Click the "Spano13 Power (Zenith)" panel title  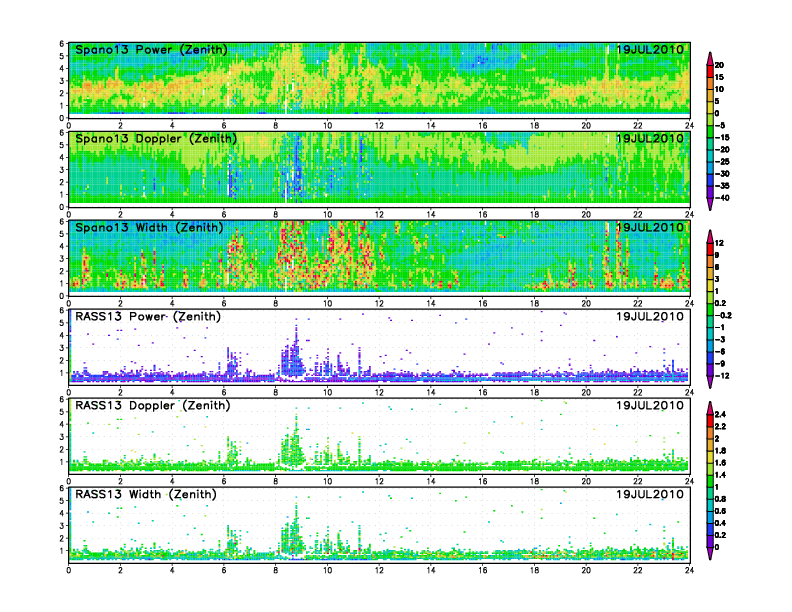click(151, 49)
